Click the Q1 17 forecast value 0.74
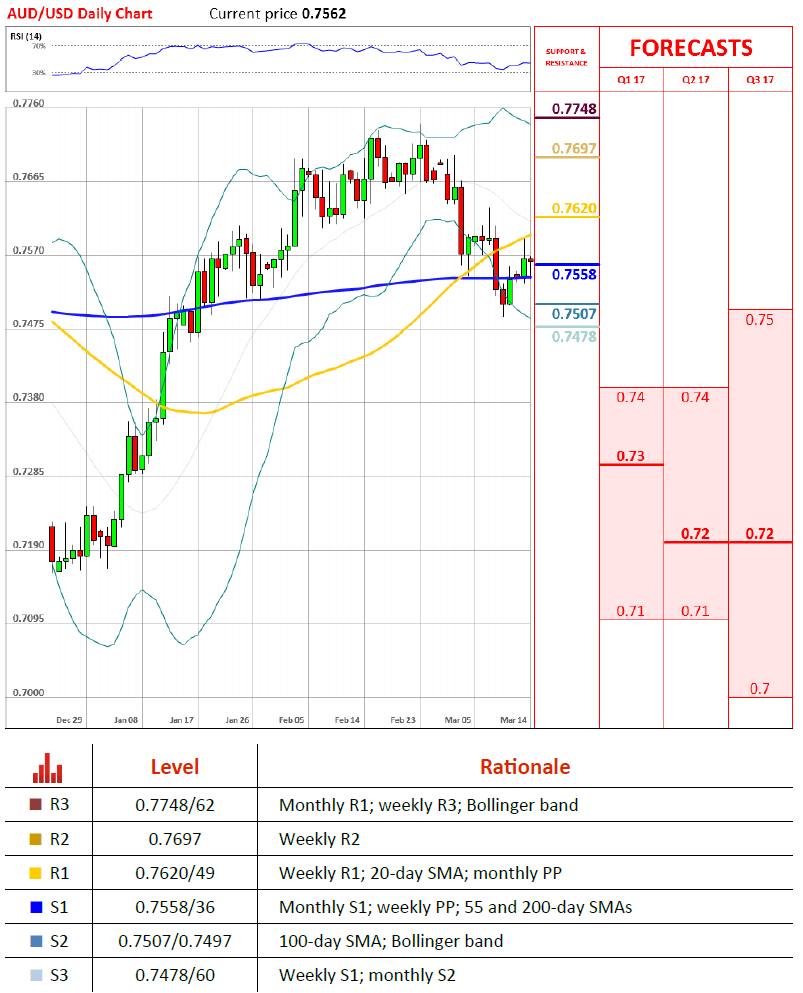803x993 pixels. point(631,397)
